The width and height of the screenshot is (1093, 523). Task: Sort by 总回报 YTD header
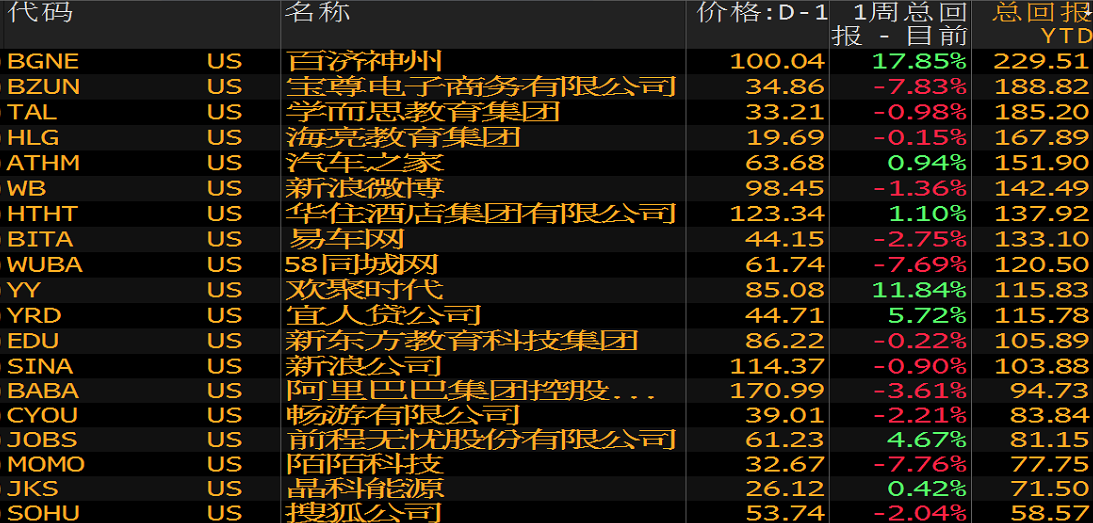(1040, 24)
